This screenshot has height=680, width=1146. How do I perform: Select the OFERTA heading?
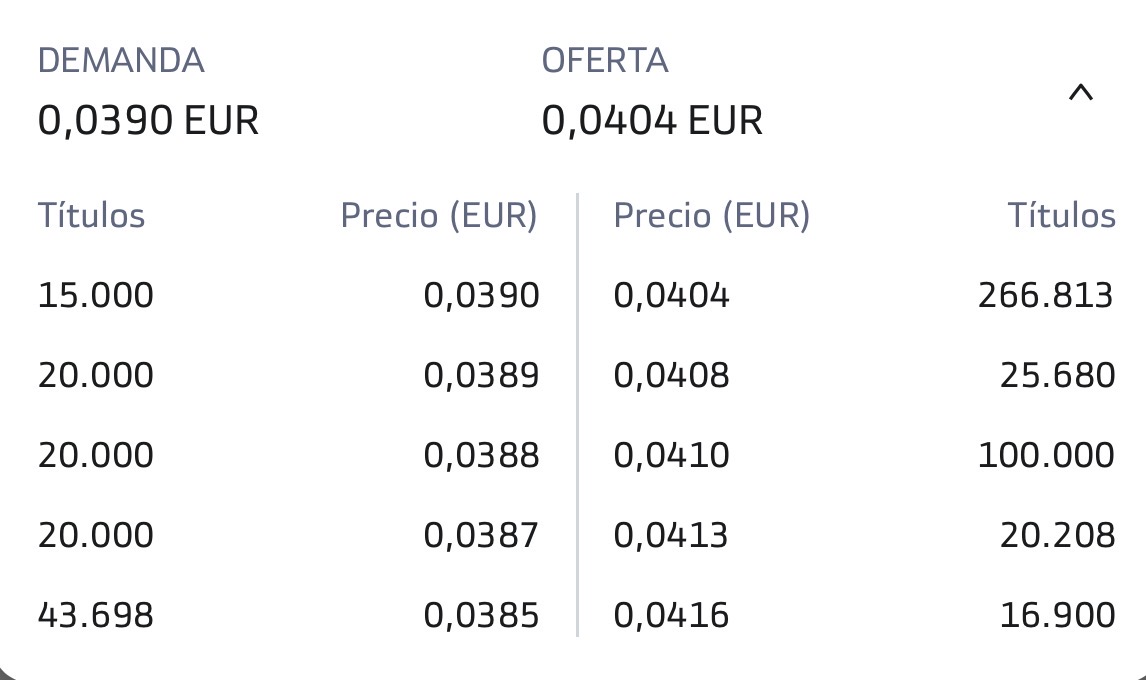(604, 61)
